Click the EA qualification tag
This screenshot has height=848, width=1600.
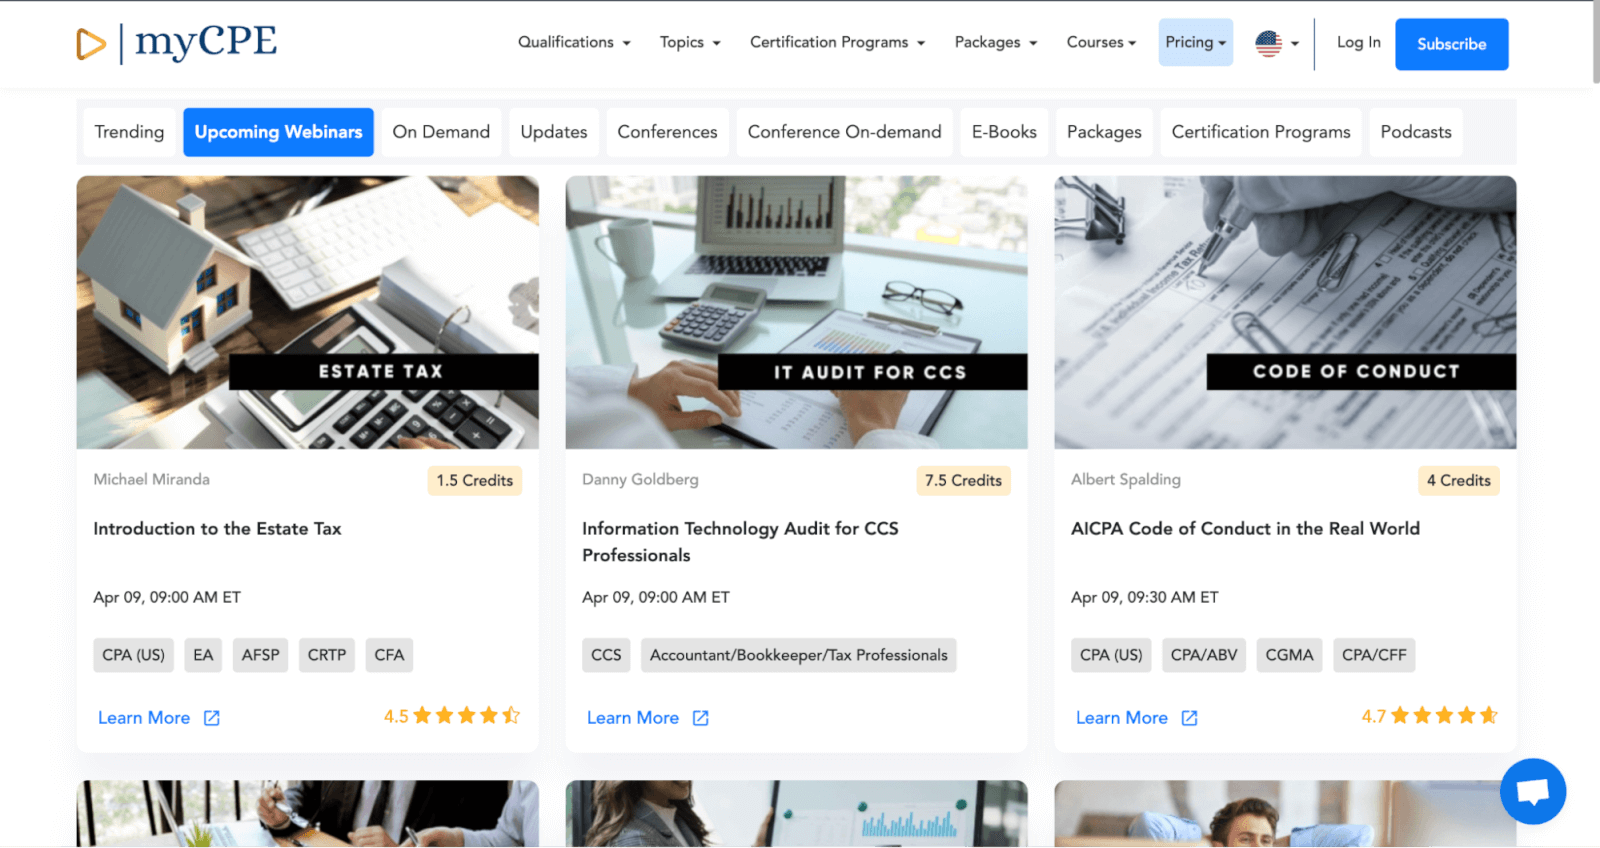[x=203, y=655]
